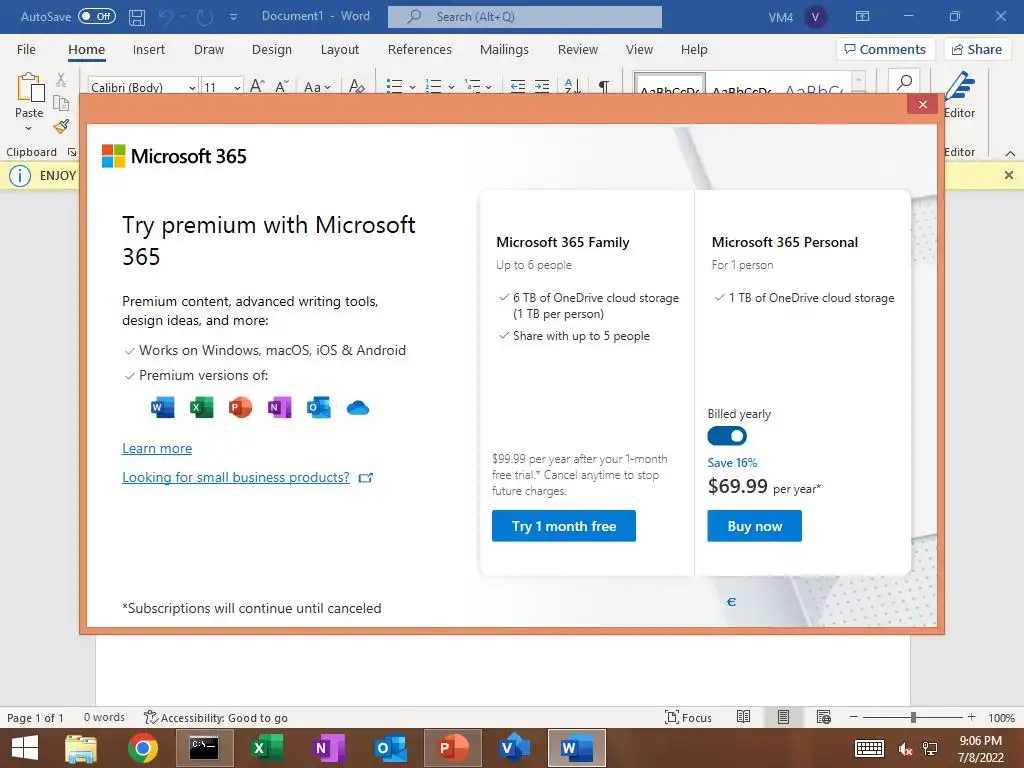Expand the Paste options arrow
1024x768 pixels.
tap(29, 129)
